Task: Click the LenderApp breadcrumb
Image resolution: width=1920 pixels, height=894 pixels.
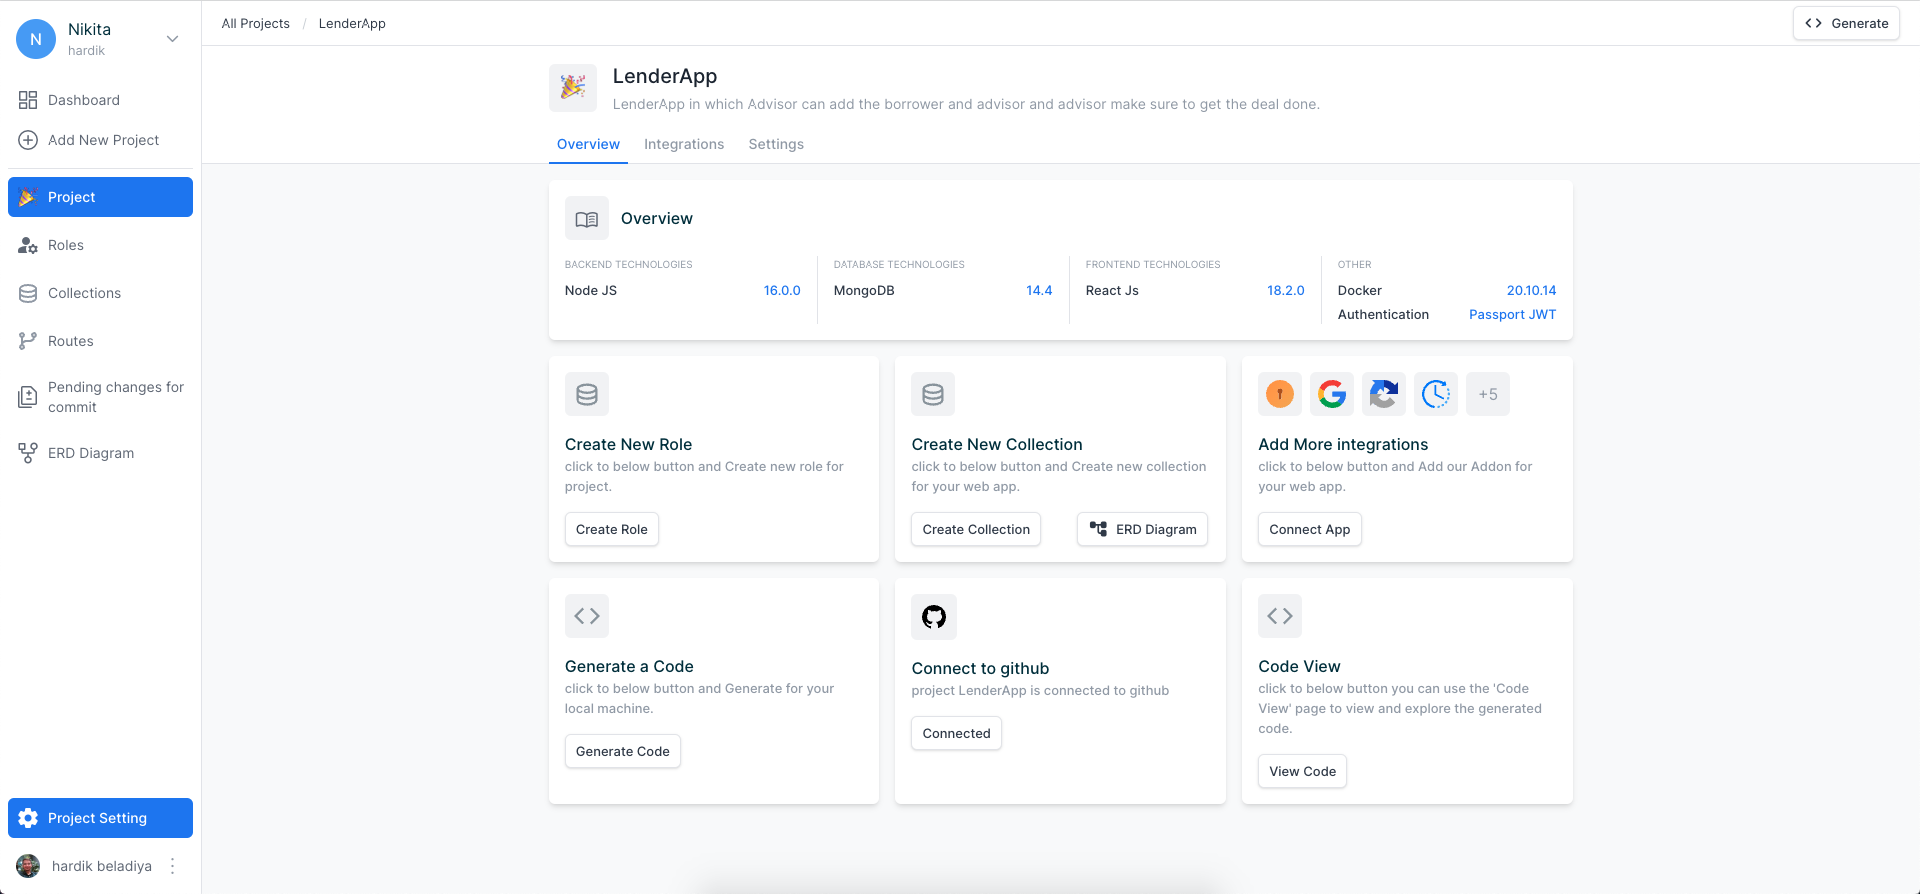Action: (x=352, y=23)
